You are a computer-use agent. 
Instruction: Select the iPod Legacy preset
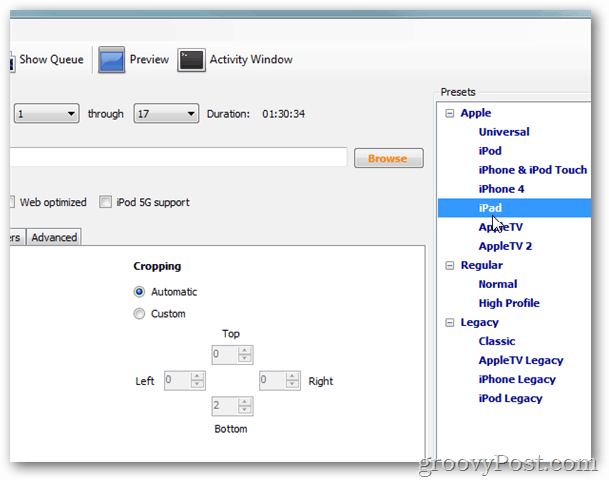(510, 398)
